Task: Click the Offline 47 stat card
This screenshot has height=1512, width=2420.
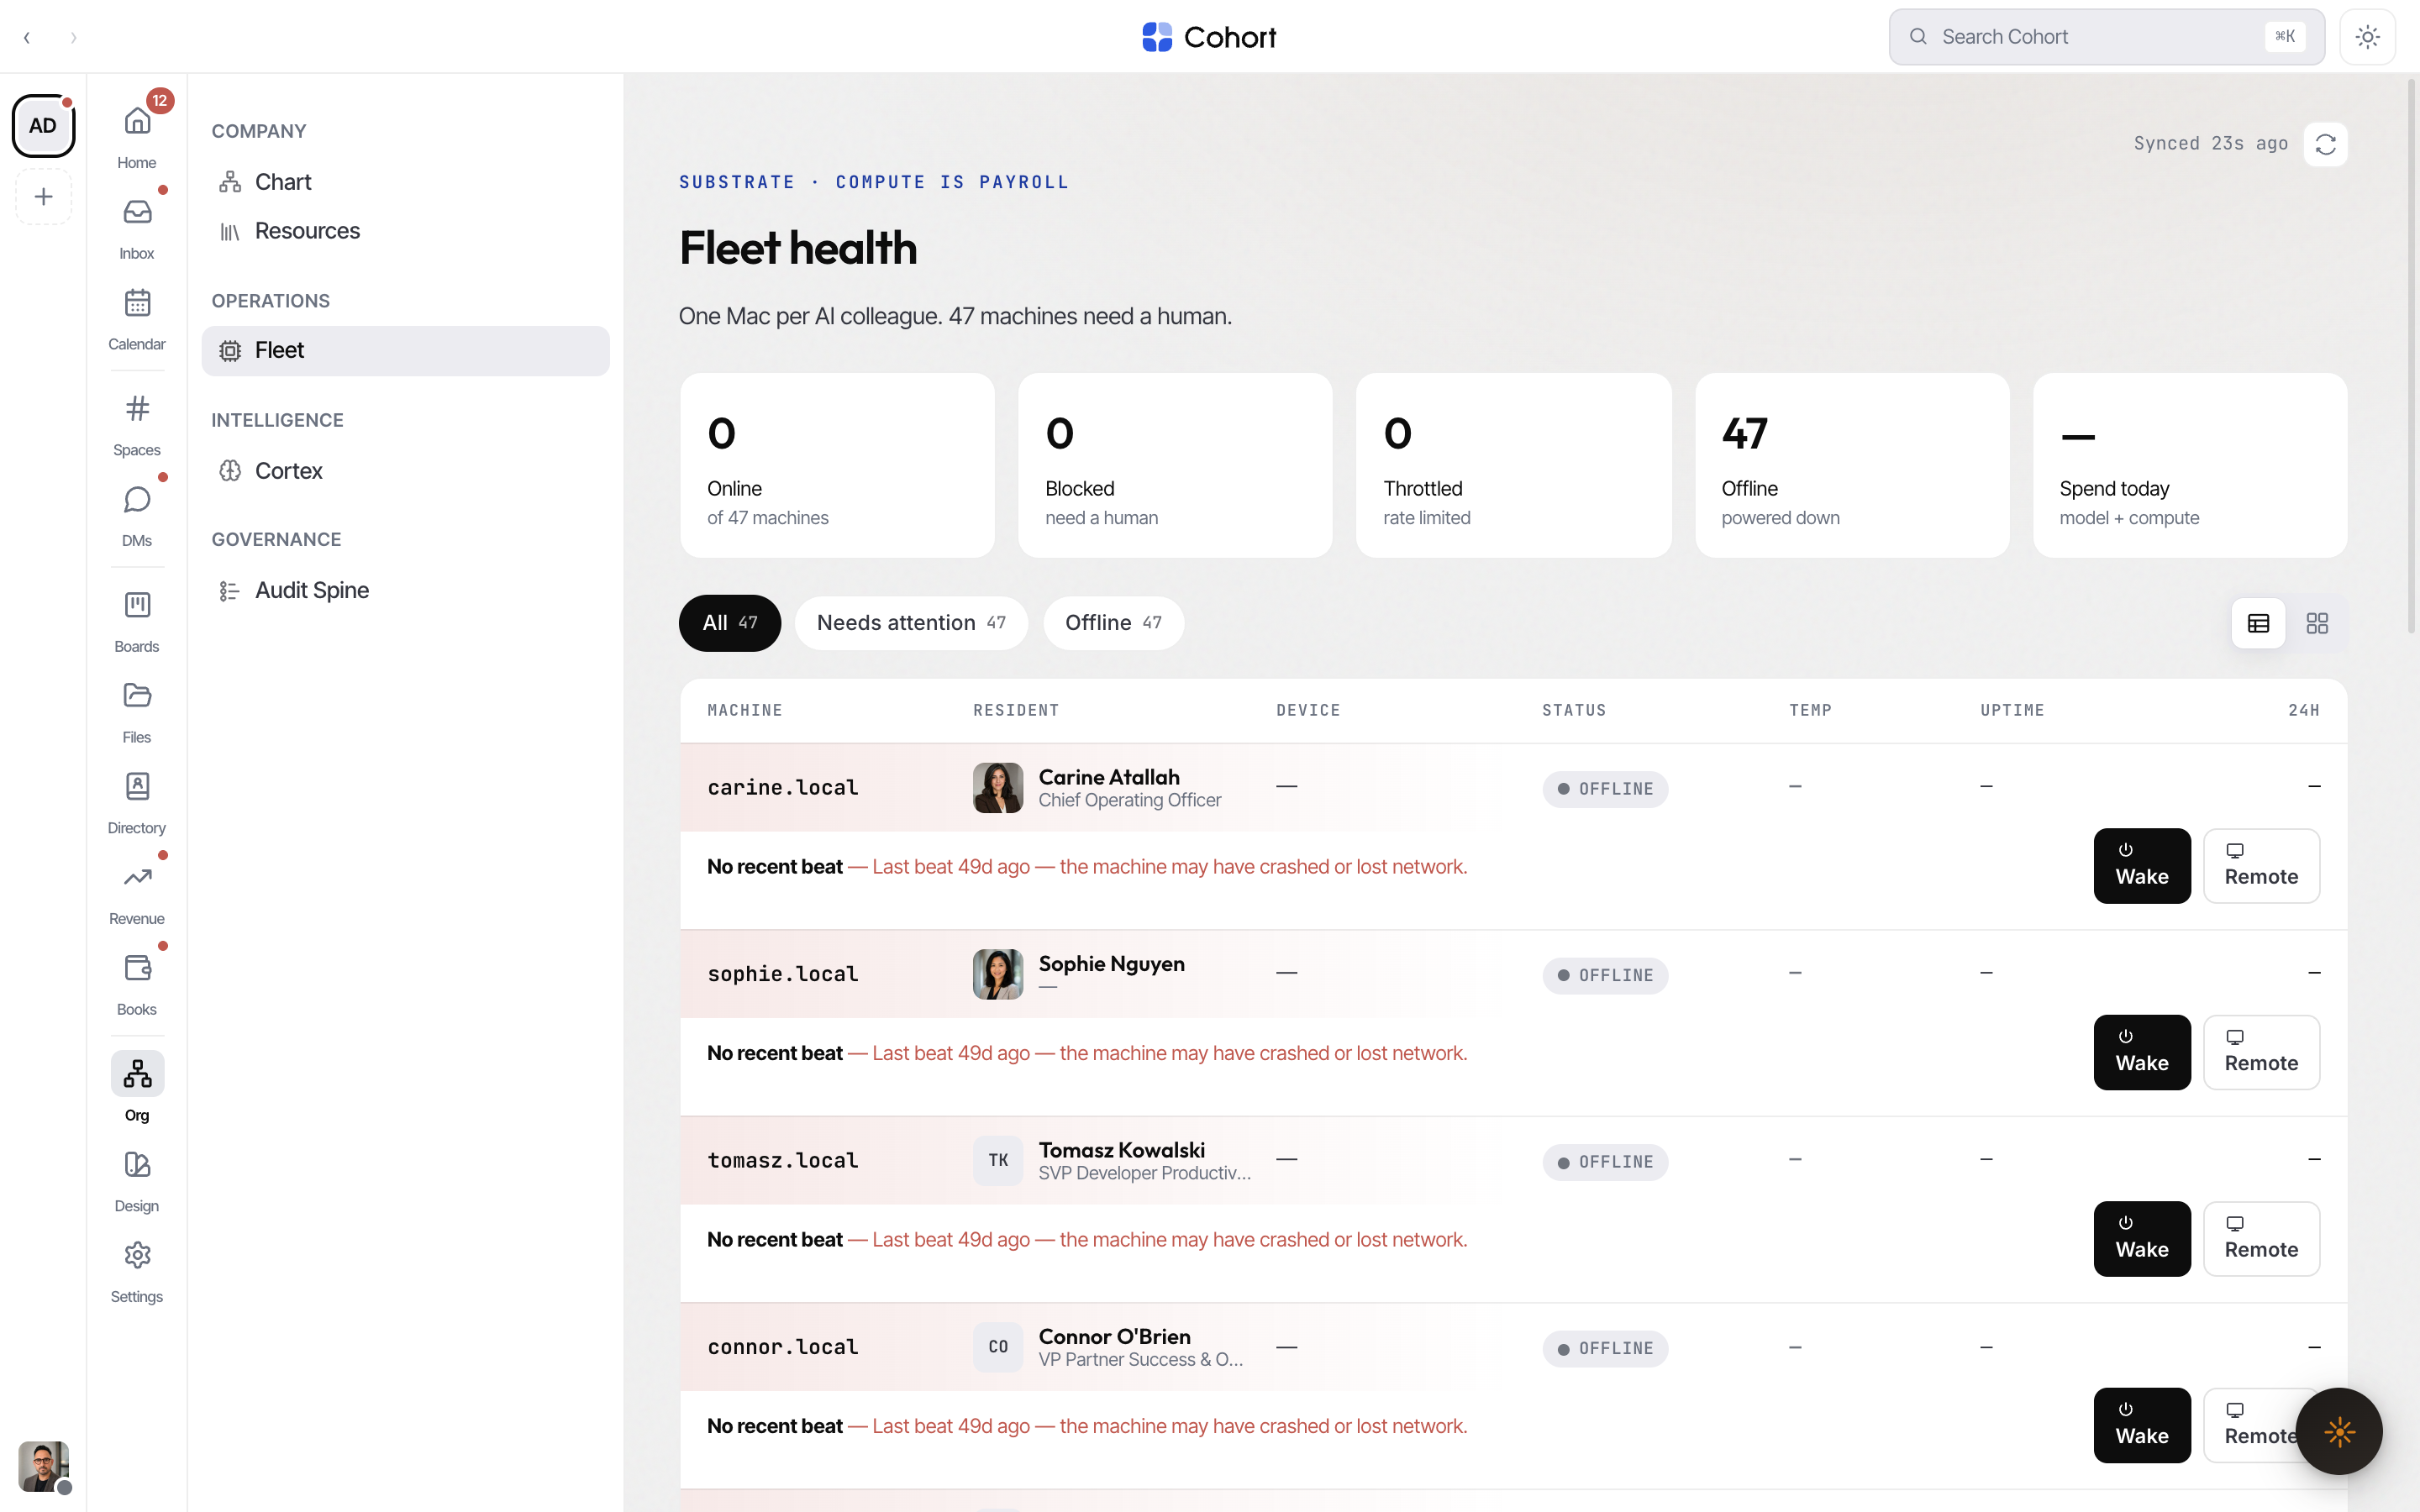Action: coord(1852,466)
